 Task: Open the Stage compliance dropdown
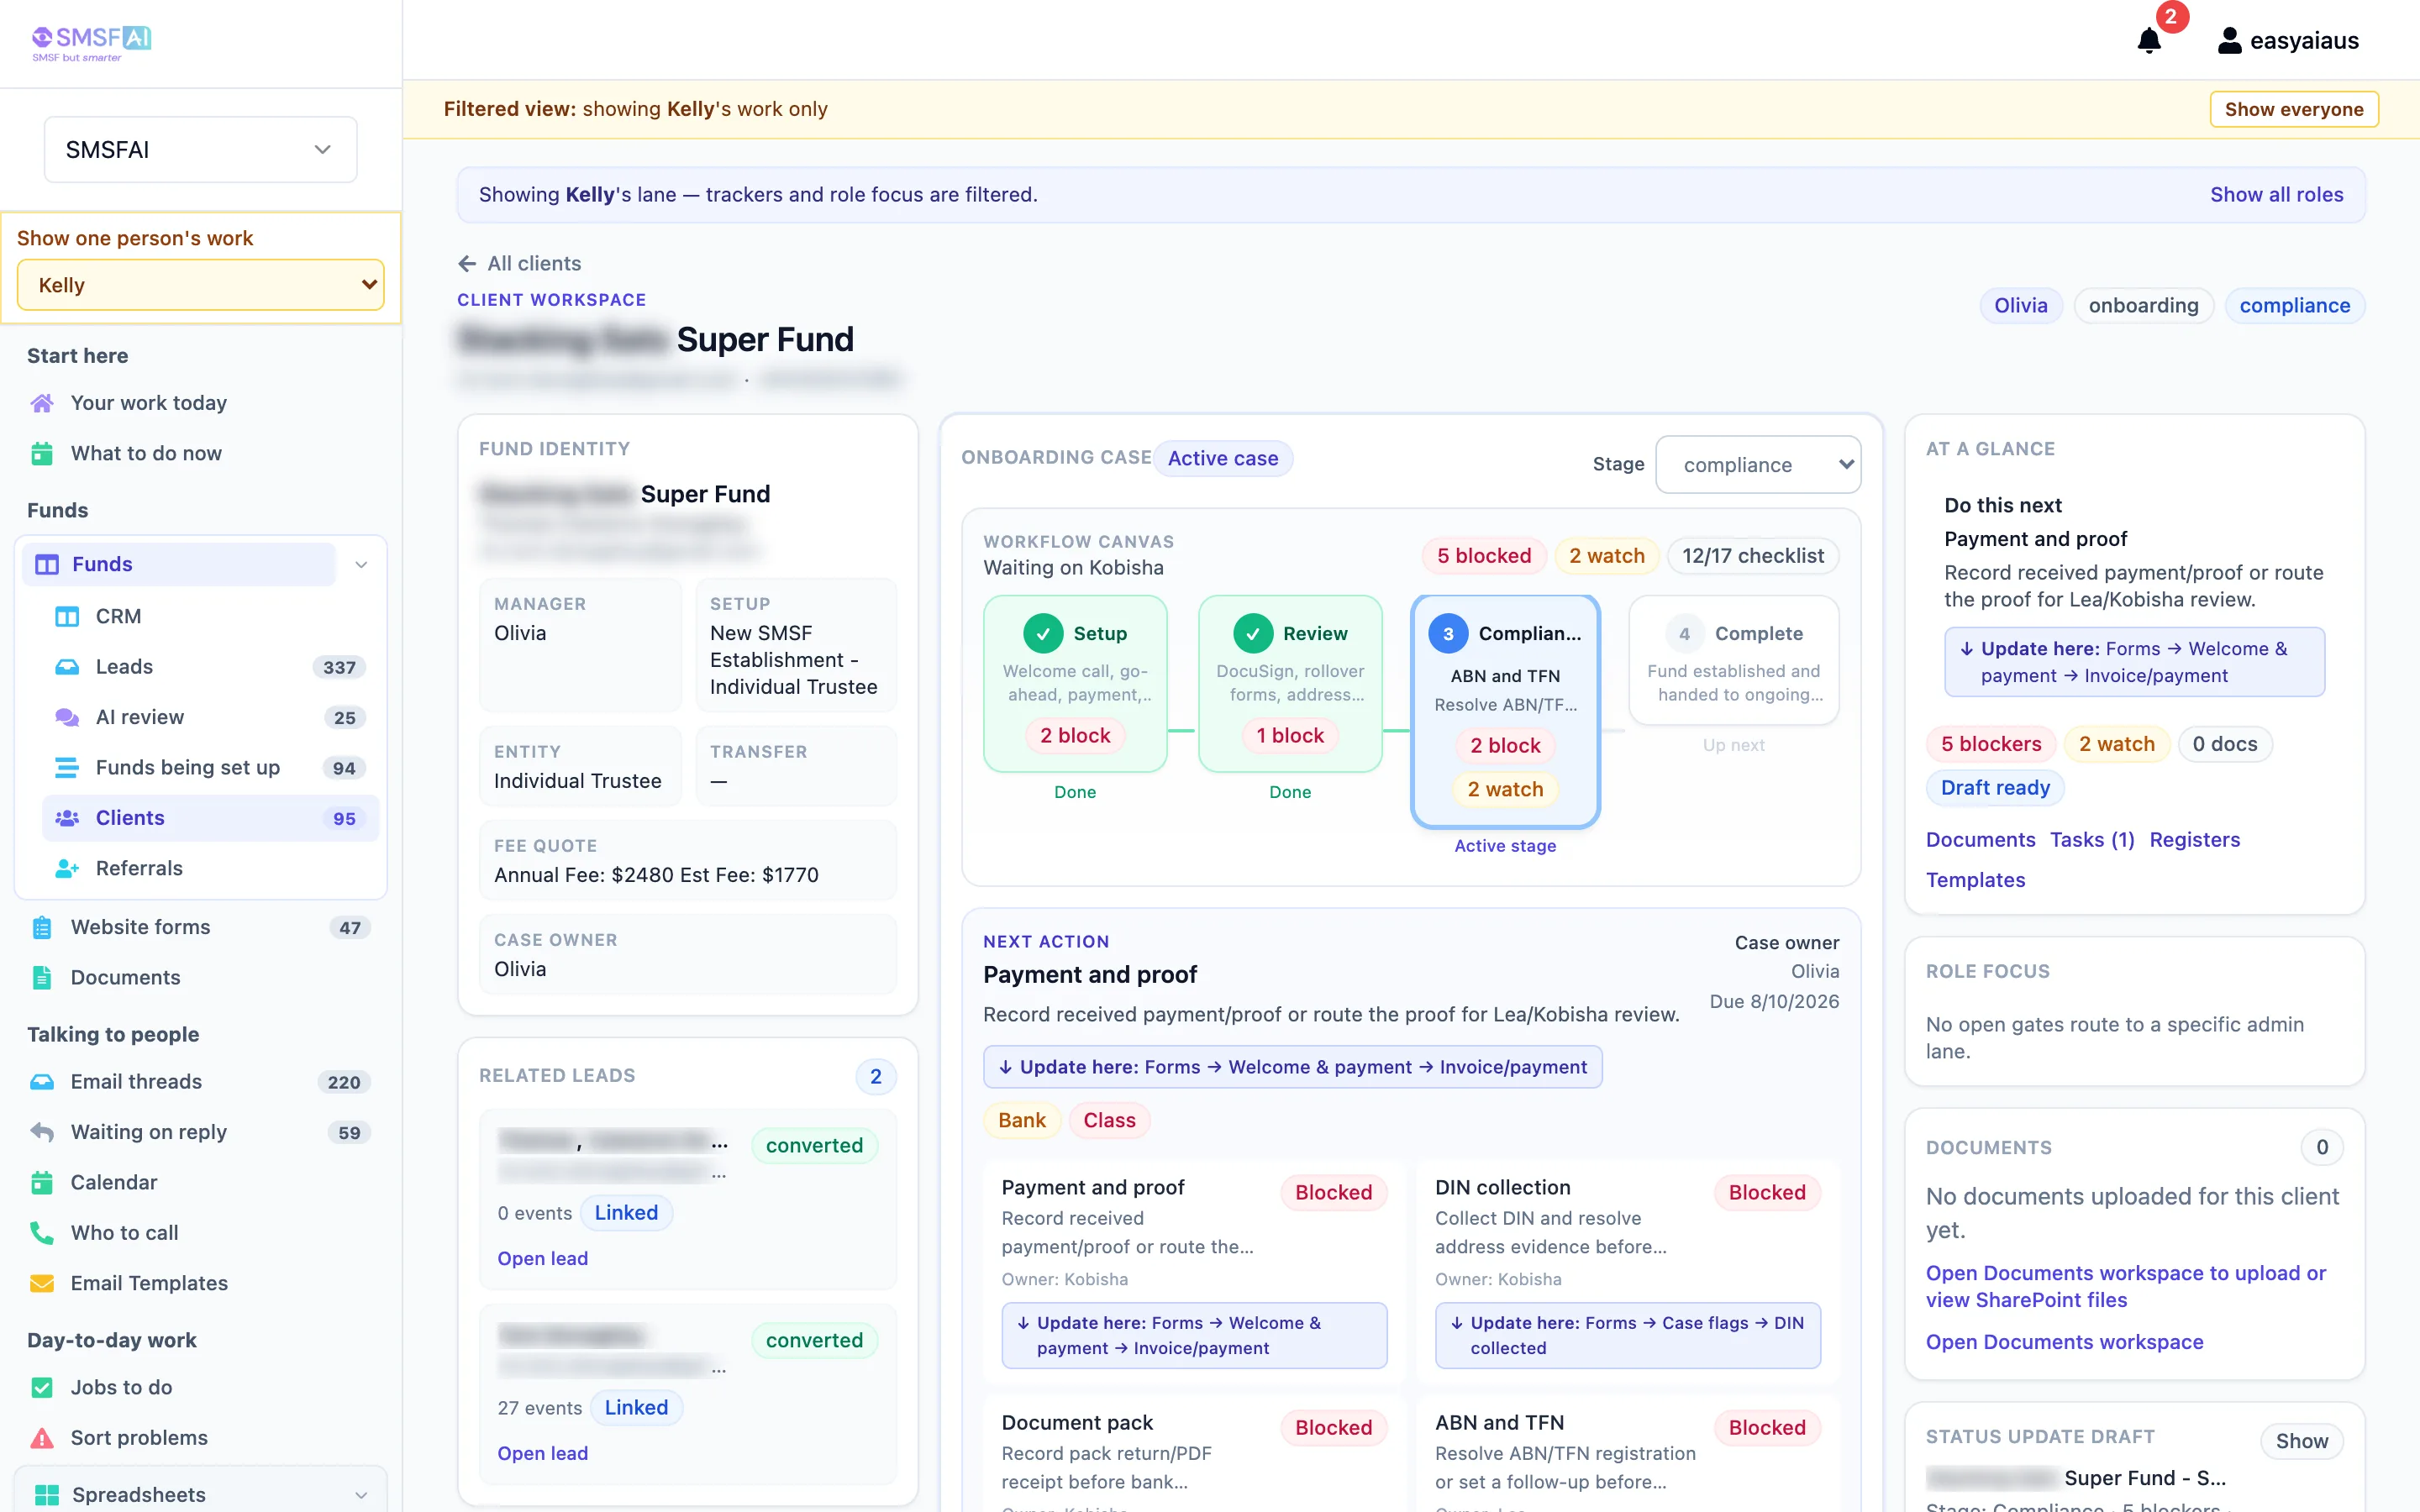click(x=1758, y=465)
